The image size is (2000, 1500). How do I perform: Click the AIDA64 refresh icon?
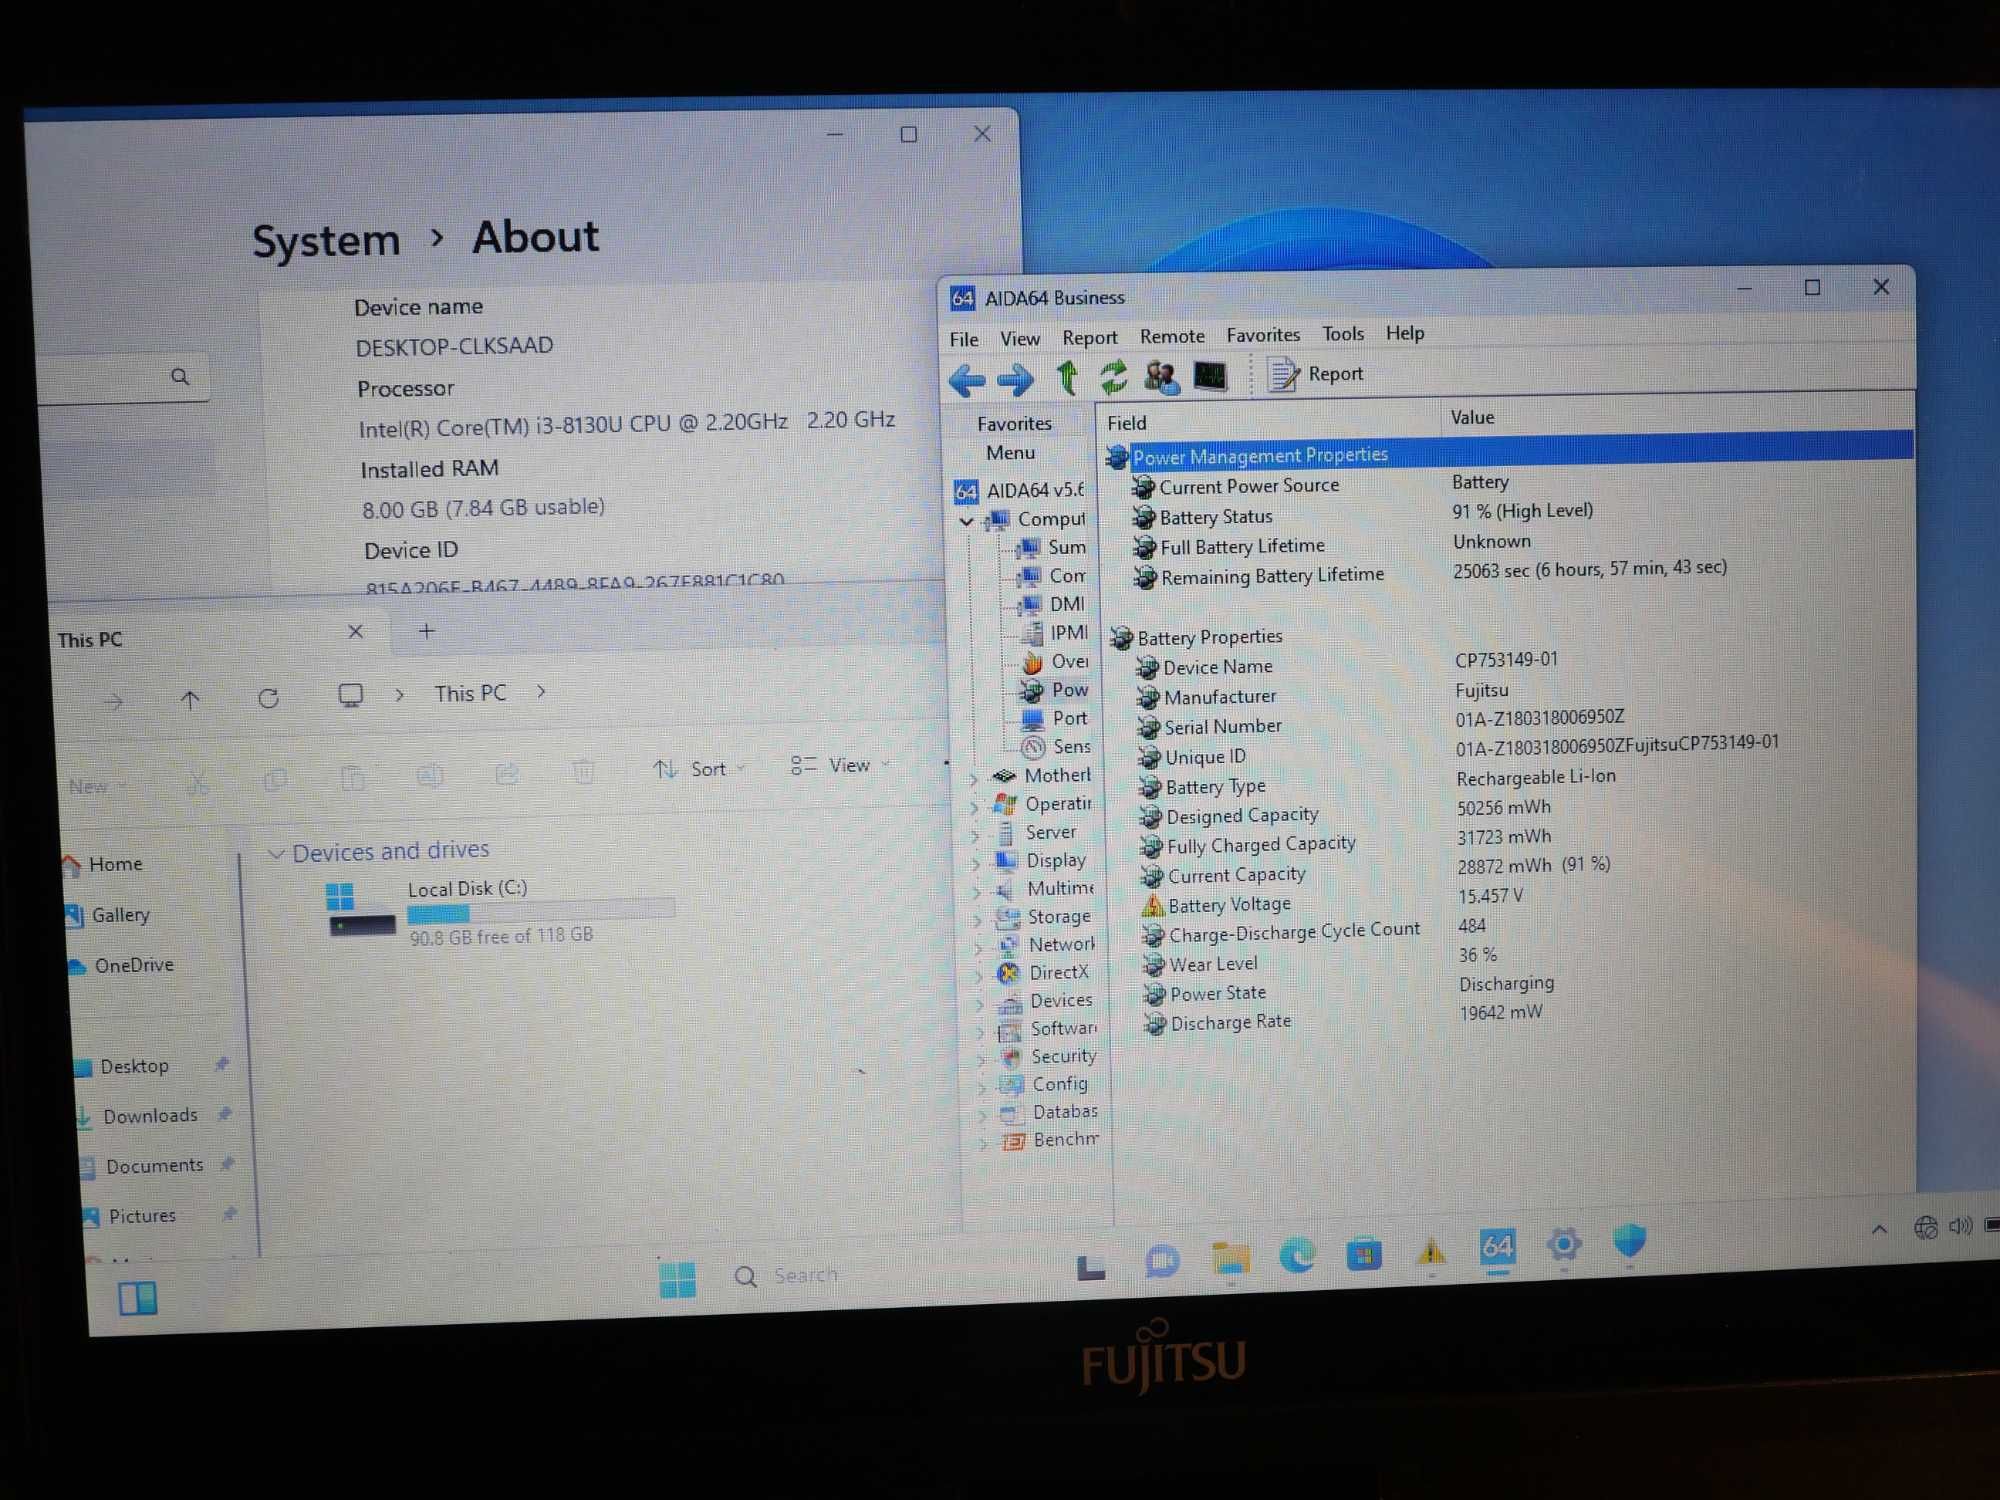(x=1113, y=378)
